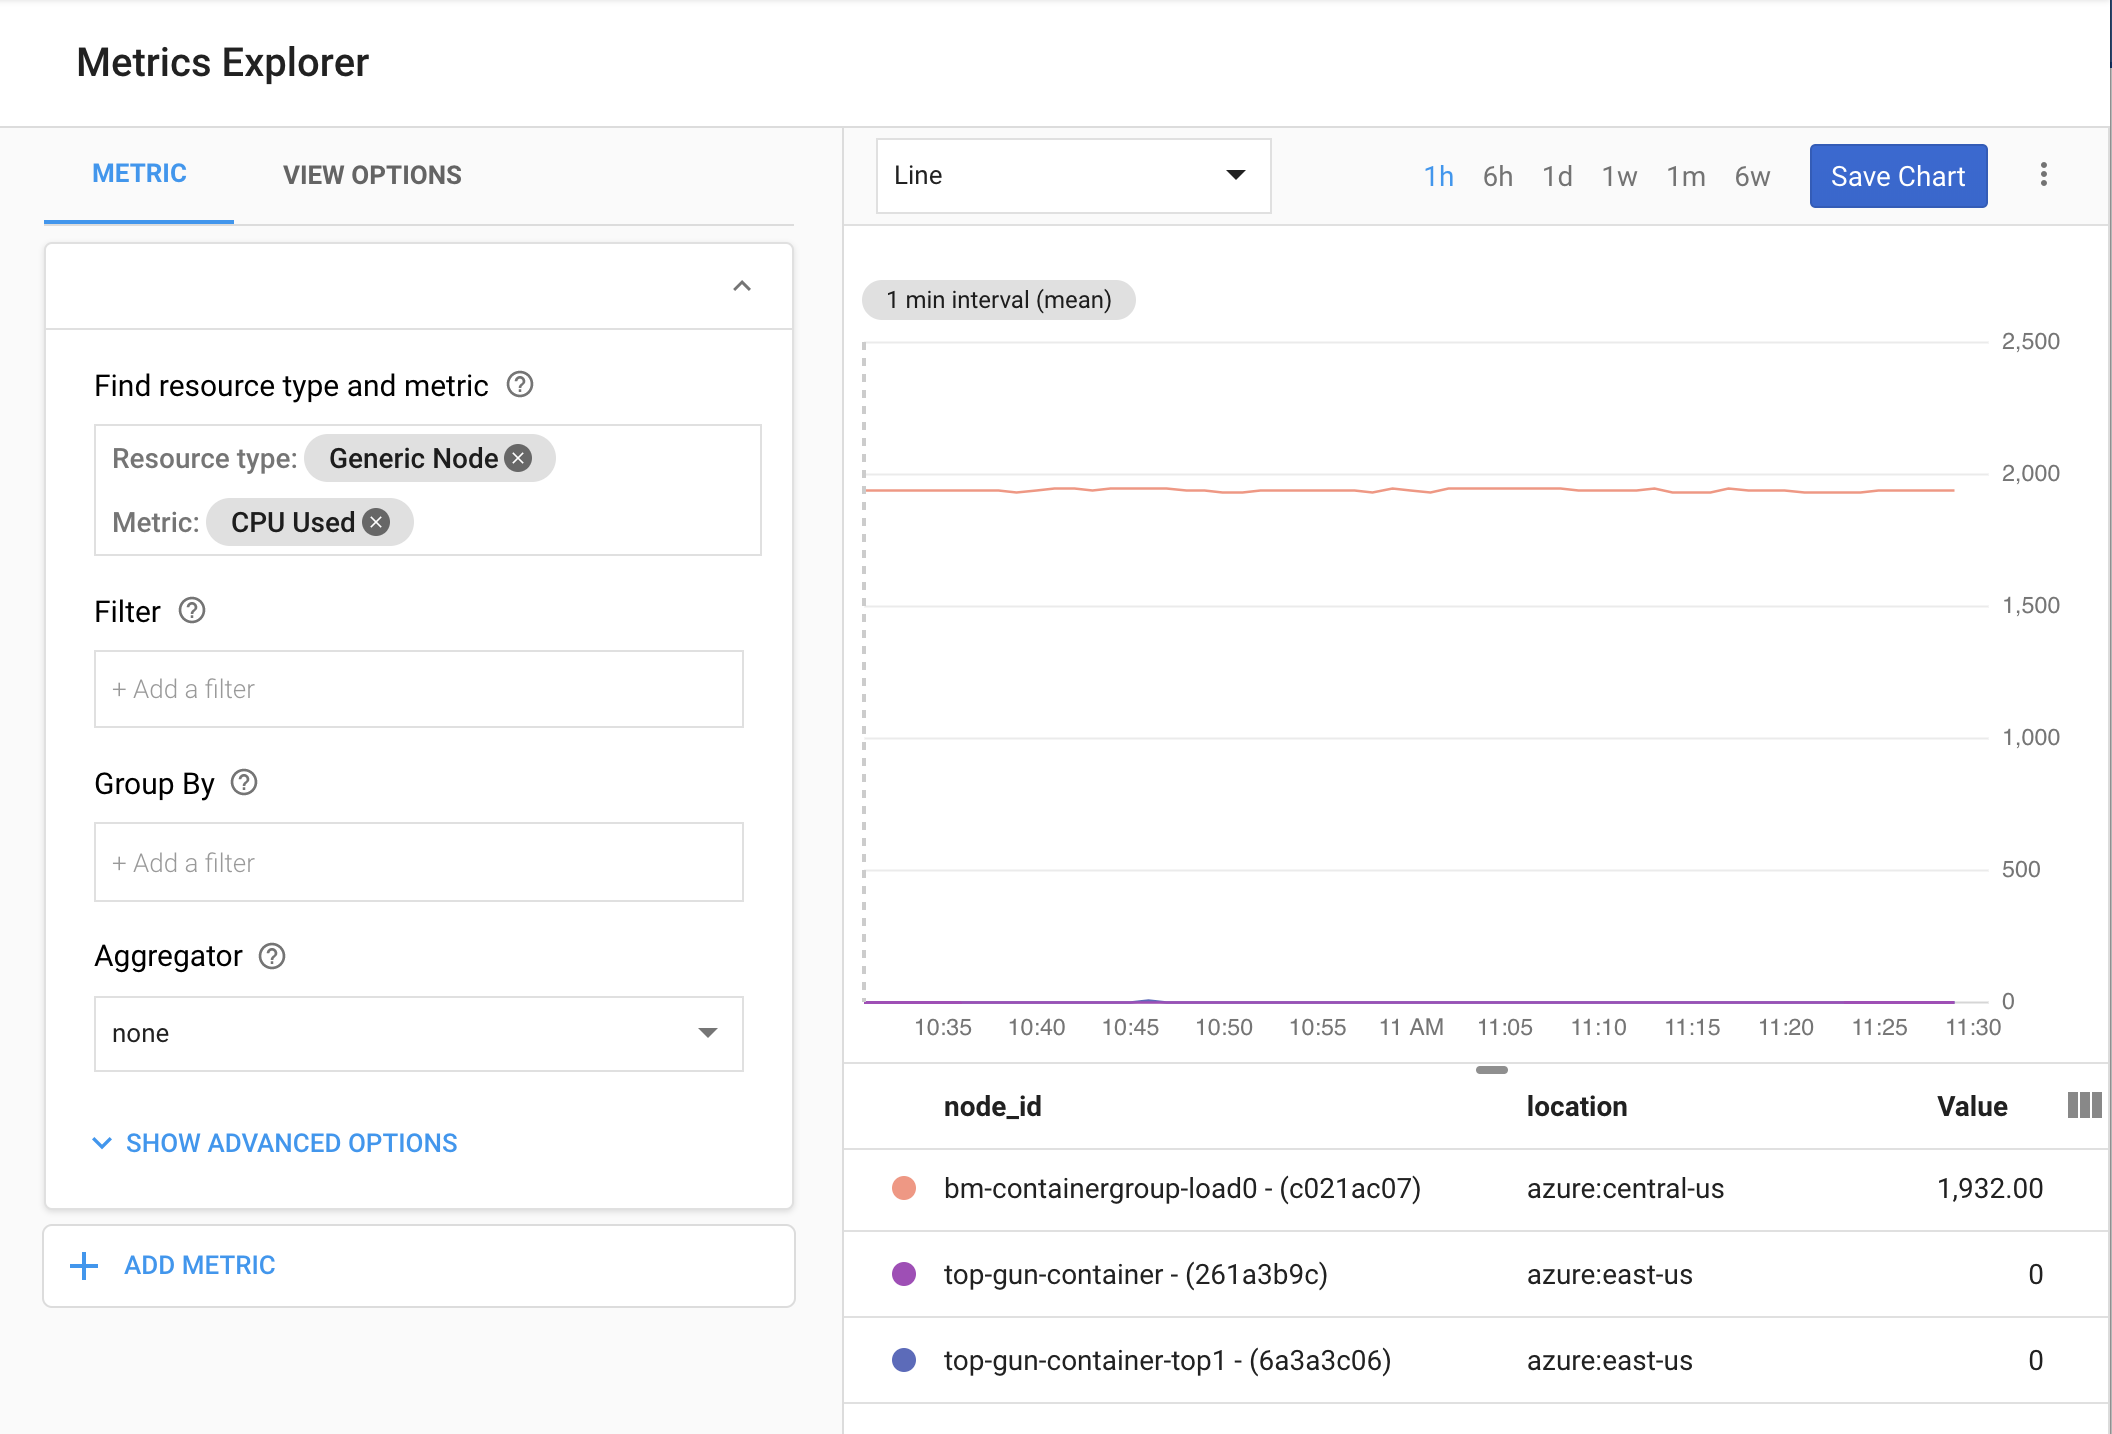Click the Group By input field

click(x=419, y=861)
